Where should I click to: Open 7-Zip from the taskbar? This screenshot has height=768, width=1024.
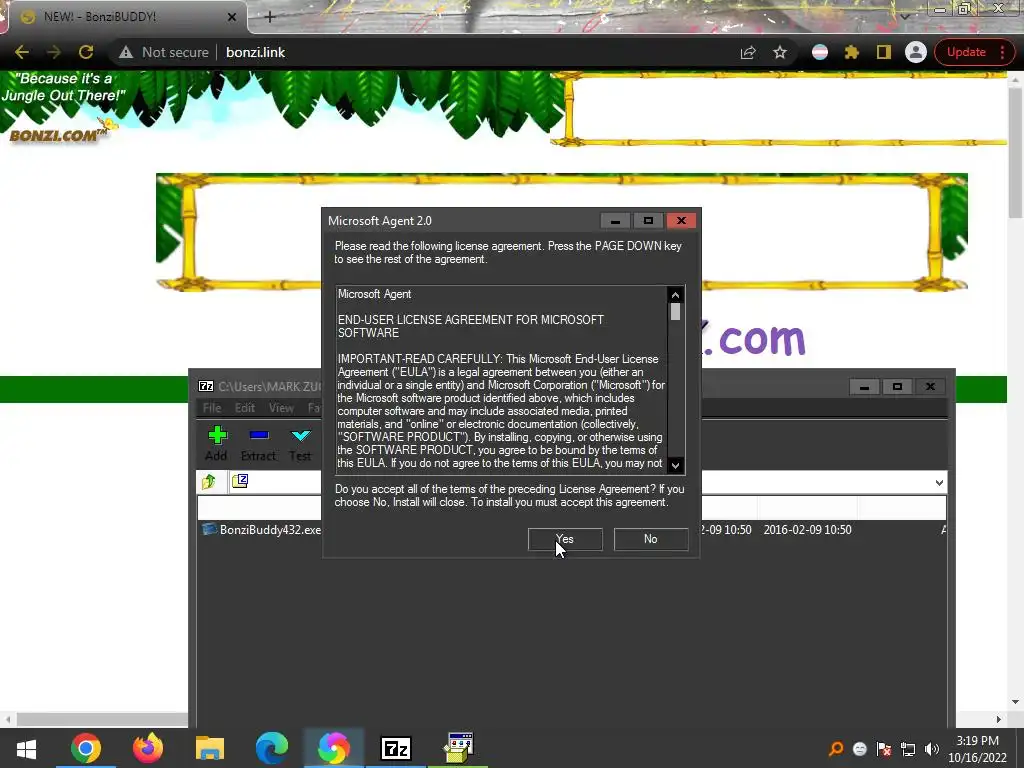[396, 748]
